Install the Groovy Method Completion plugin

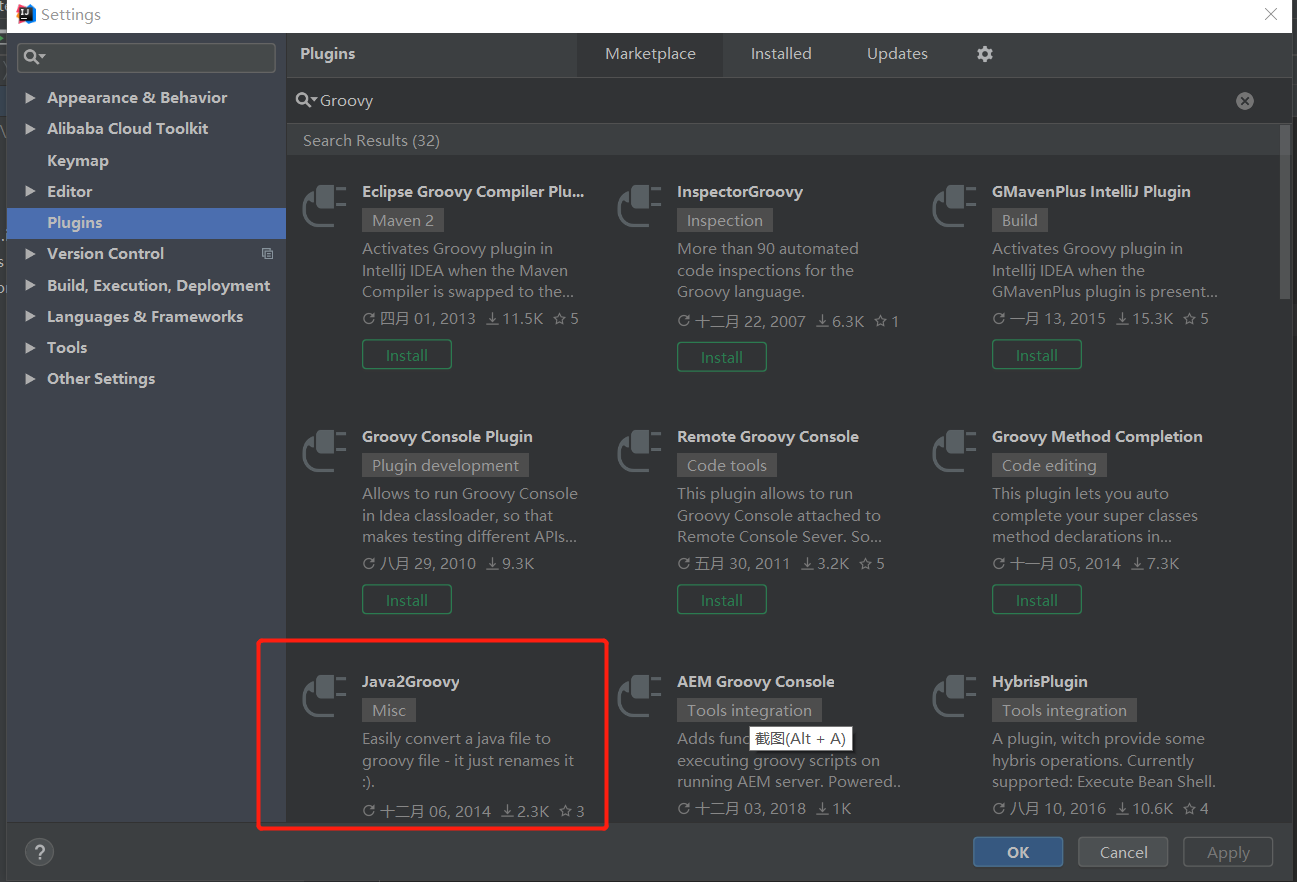click(x=1037, y=600)
